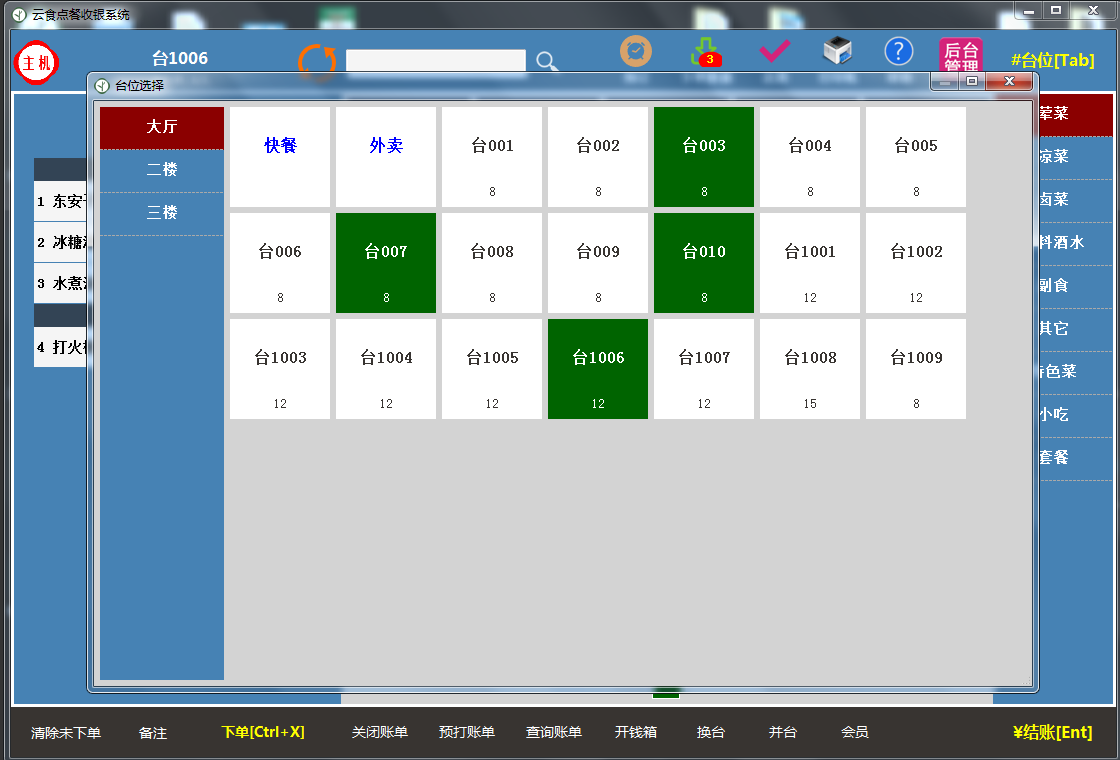Screen dimensions: 1120x760
Task: Open help via the question mark icon
Action: coord(899,51)
